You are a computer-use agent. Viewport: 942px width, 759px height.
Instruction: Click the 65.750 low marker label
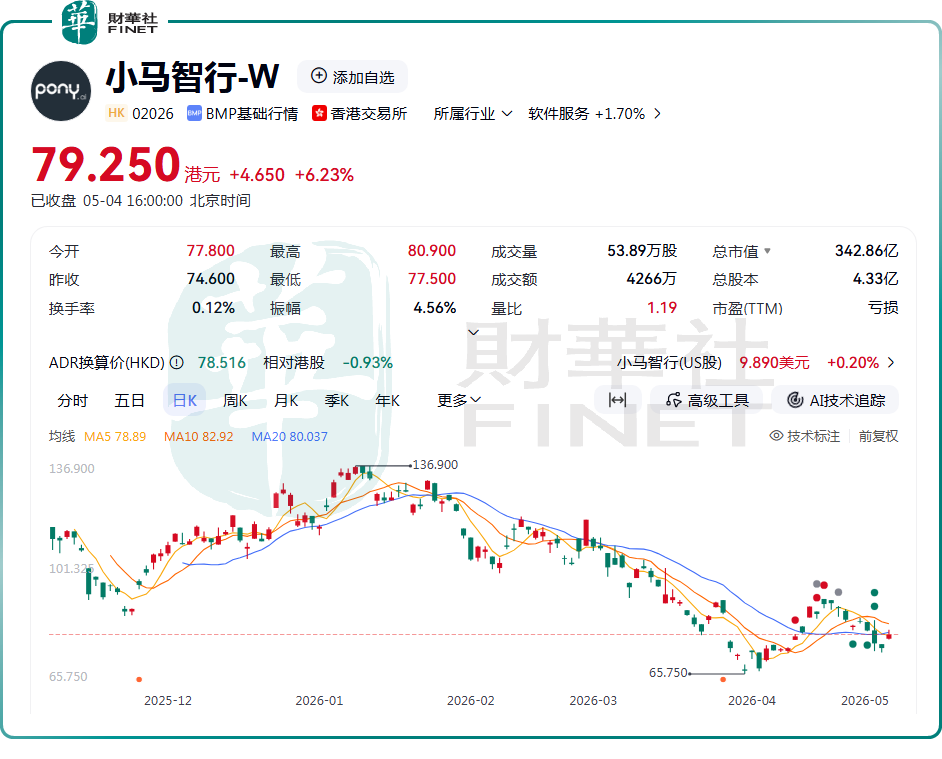coord(668,672)
